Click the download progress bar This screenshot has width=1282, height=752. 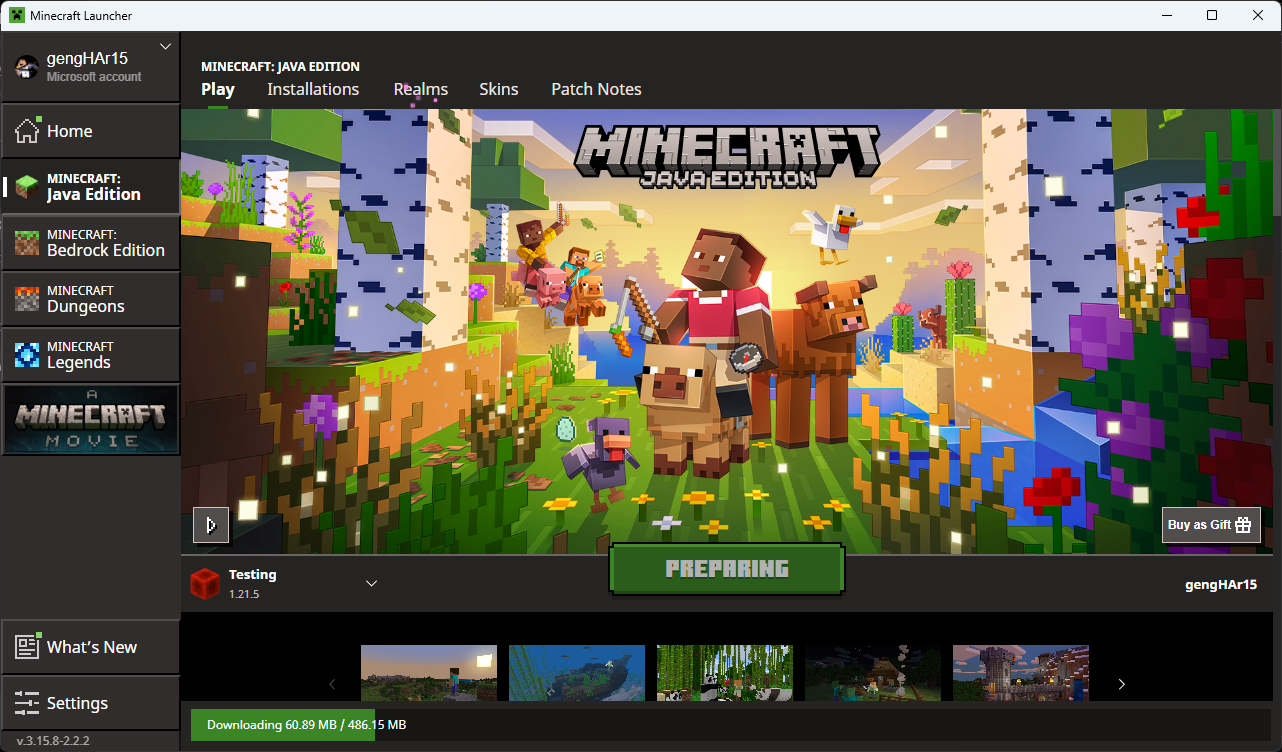tap(731, 725)
